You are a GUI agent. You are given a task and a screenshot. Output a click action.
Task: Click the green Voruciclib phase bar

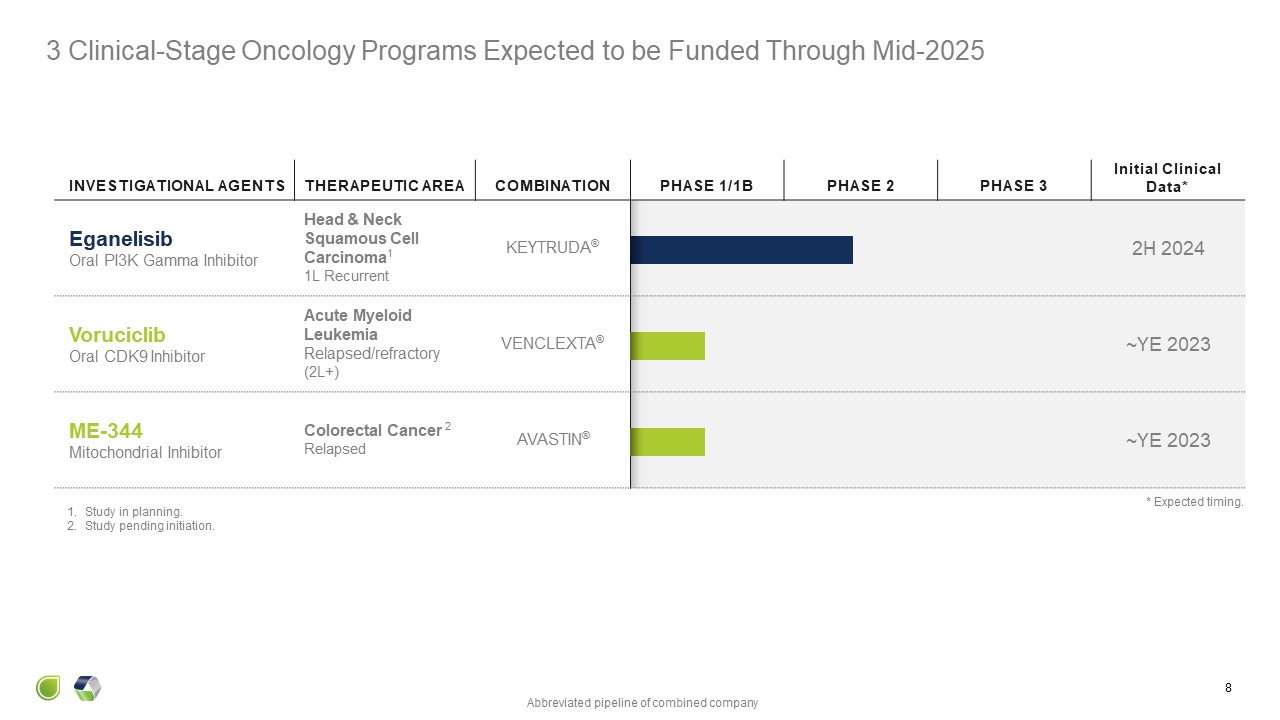667,346
